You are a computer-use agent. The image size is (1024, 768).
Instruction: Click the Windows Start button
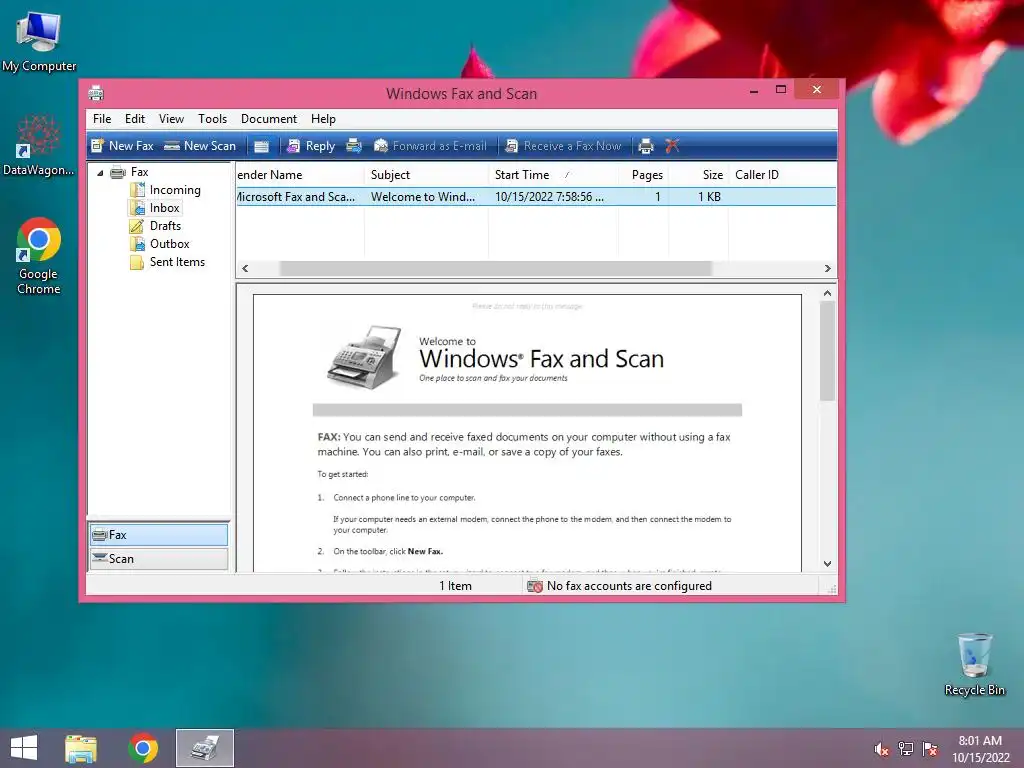point(24,748)
